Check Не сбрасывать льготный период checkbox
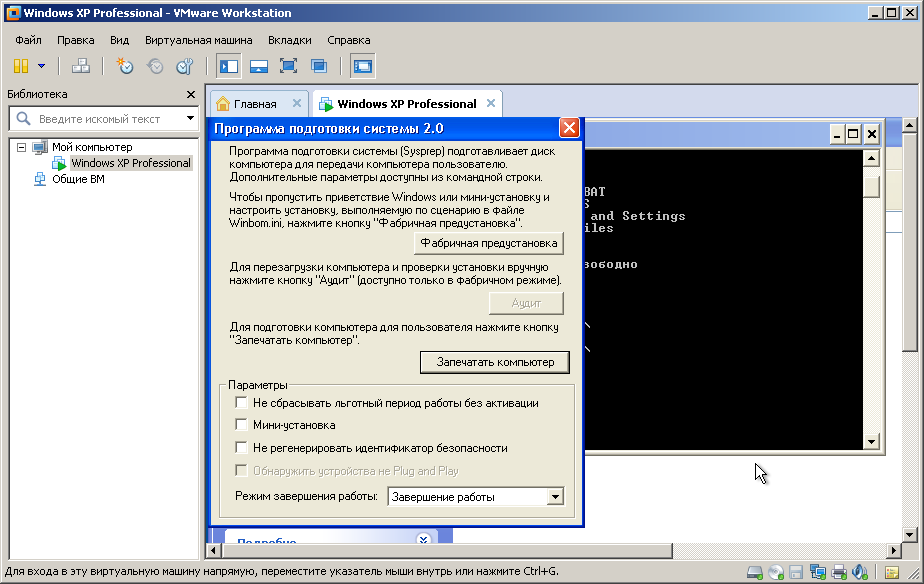Viewport: 924px width, 584px height. [241, 402]
